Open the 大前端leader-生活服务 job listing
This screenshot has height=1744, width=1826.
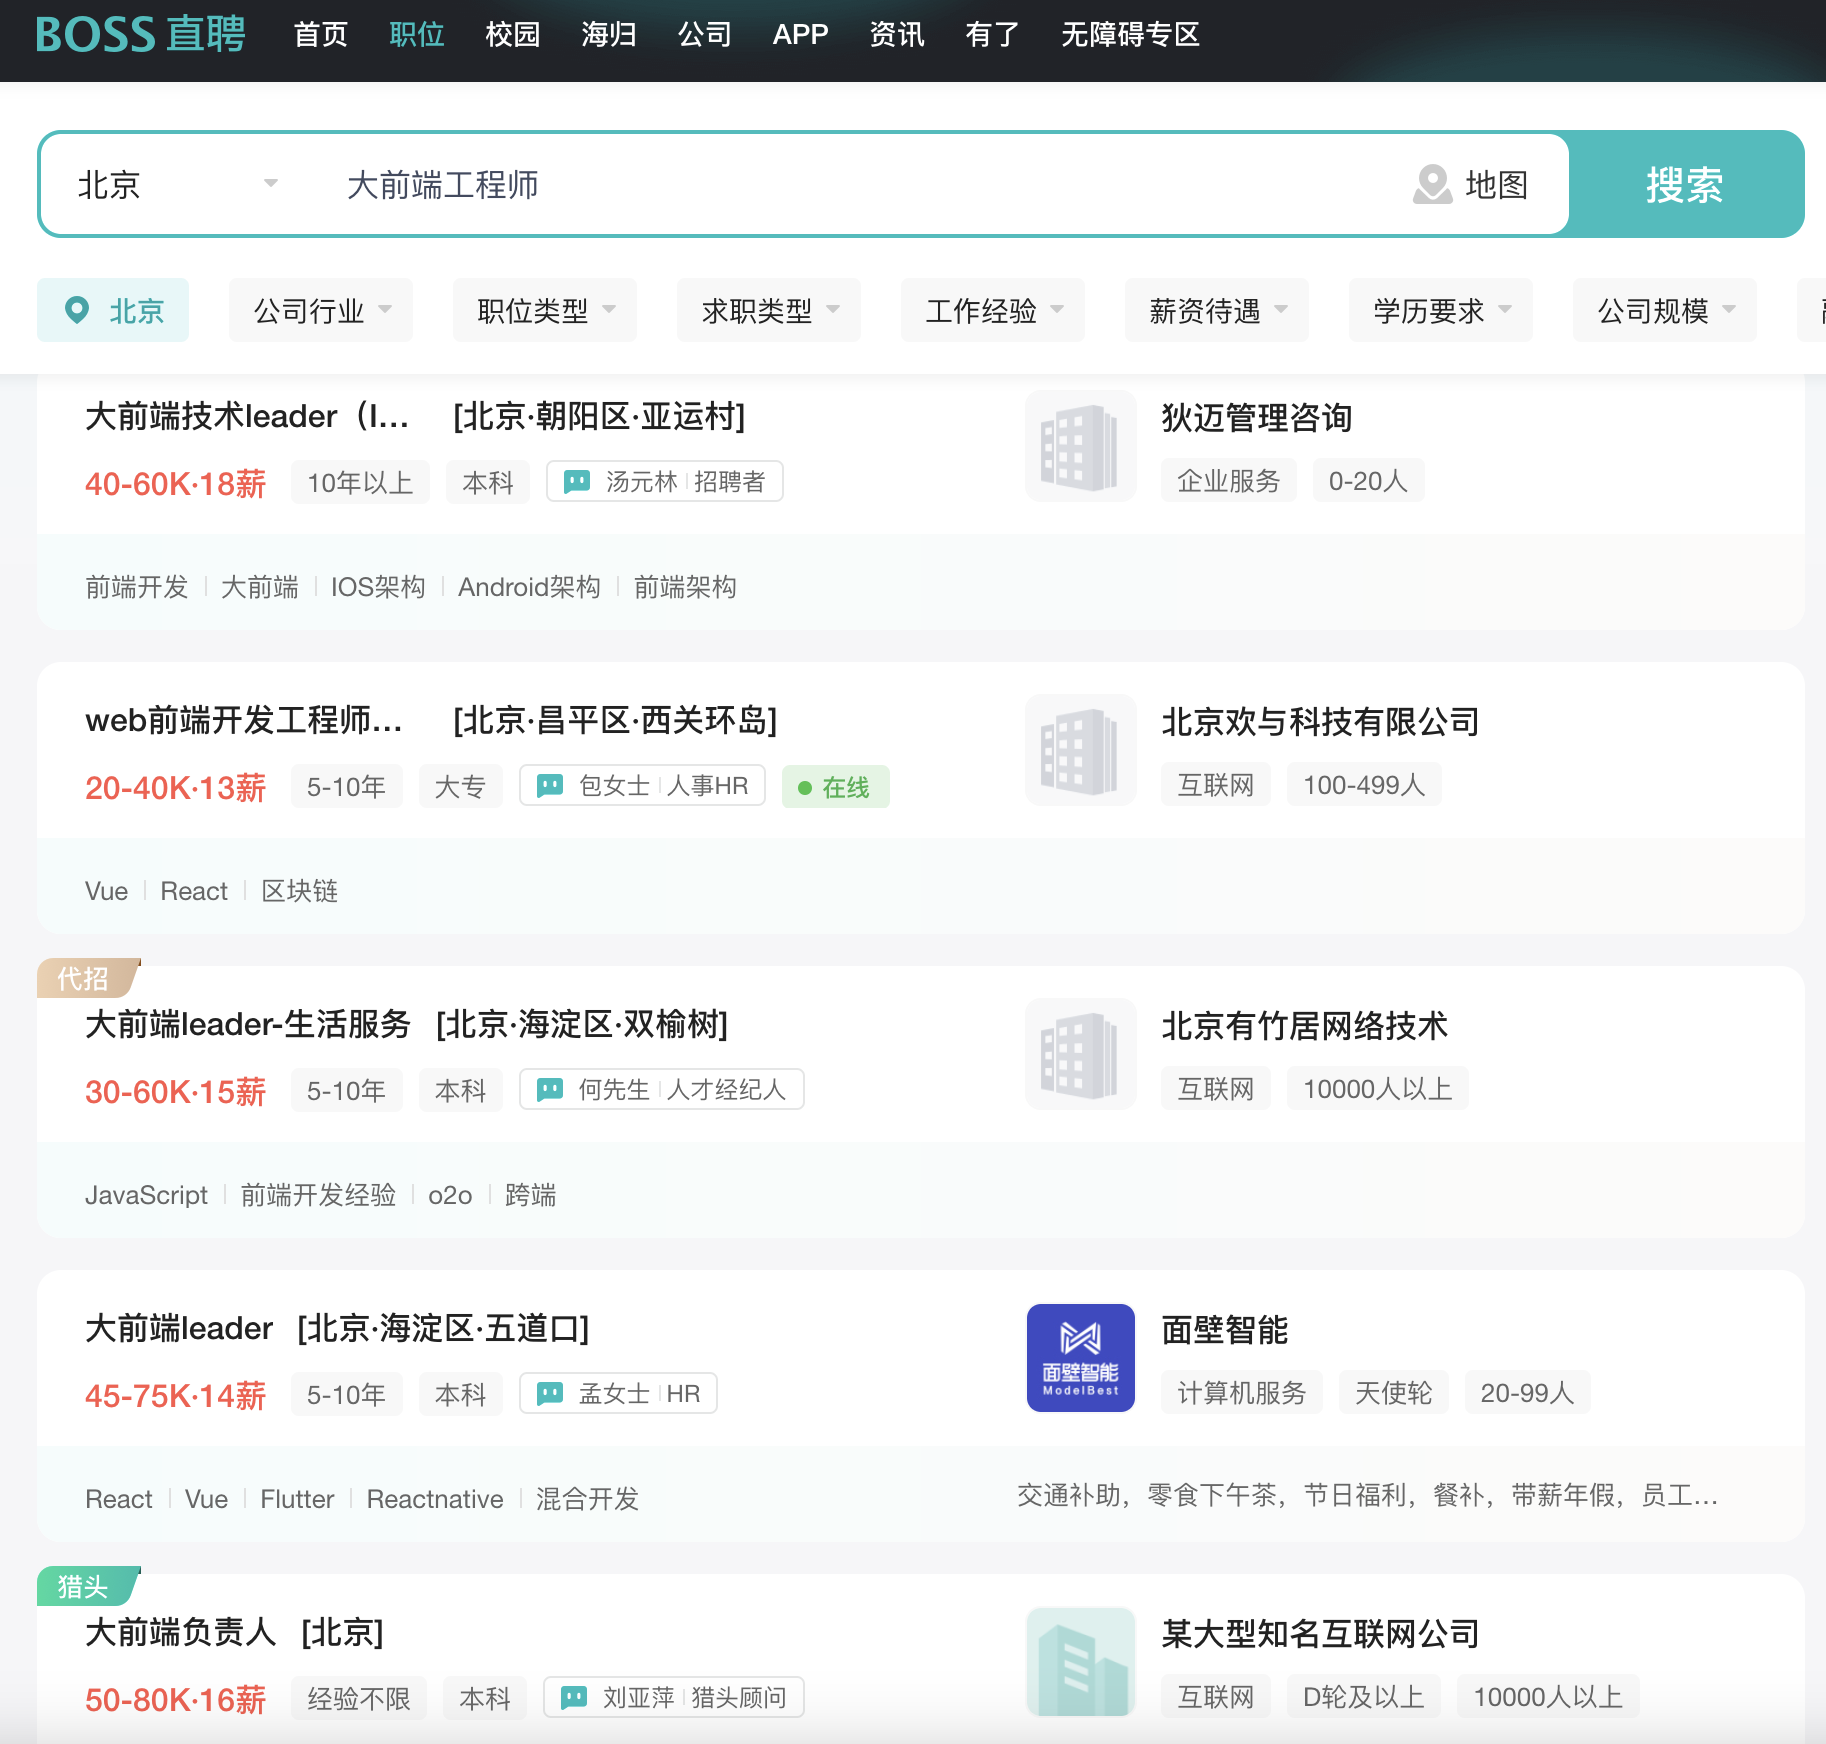pyautogui.click(x=248, y=1024)
